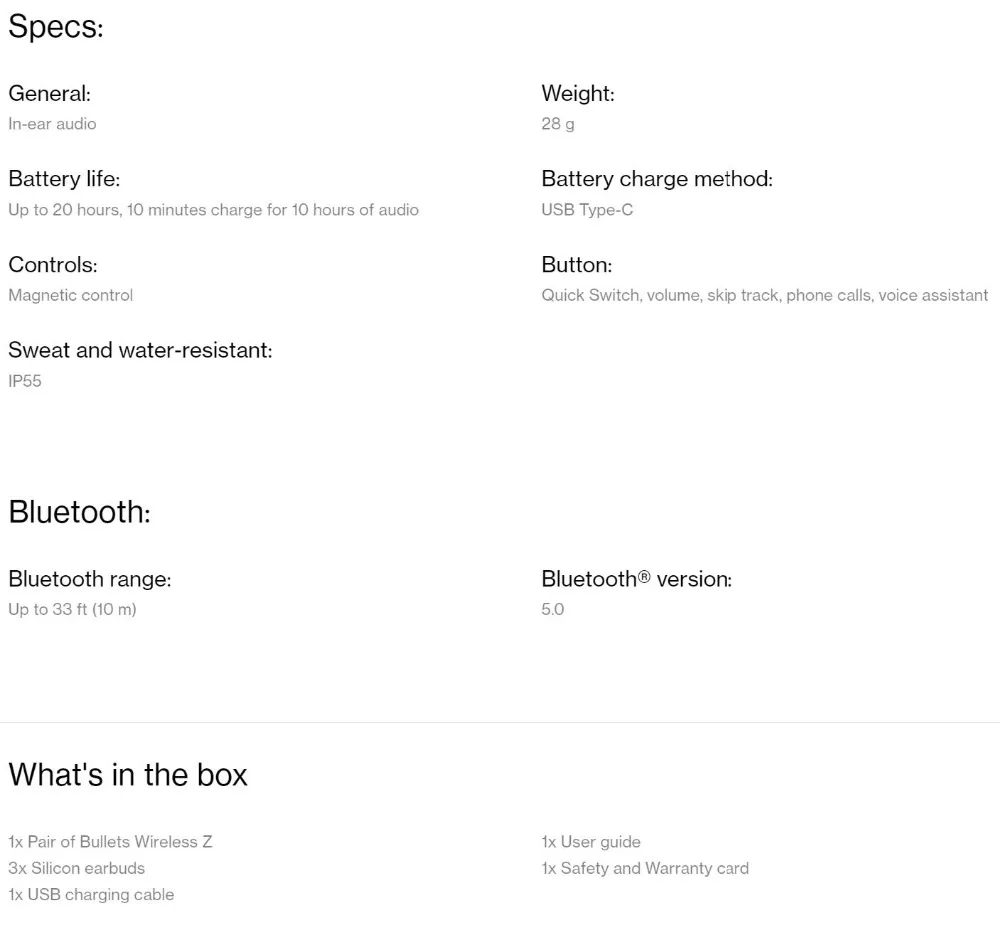Click the Battery life label
The height and width of the screenshot is (928, 1000).
(64, 179)
